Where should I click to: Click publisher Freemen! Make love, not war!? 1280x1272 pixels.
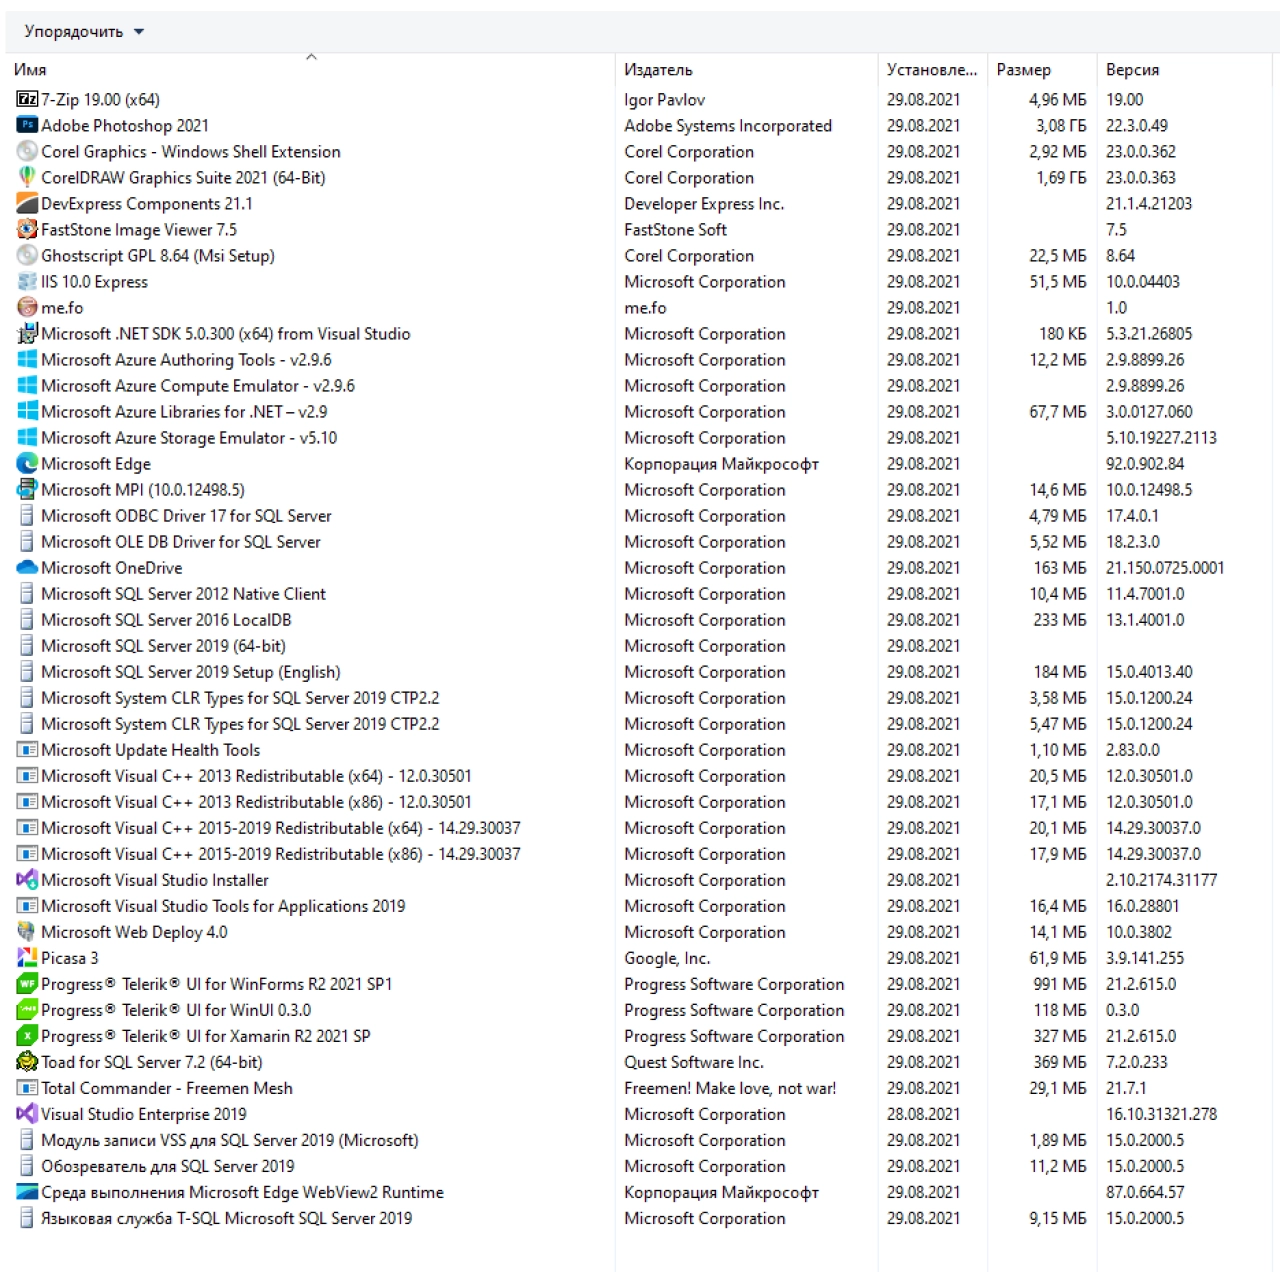point(730,1087)
